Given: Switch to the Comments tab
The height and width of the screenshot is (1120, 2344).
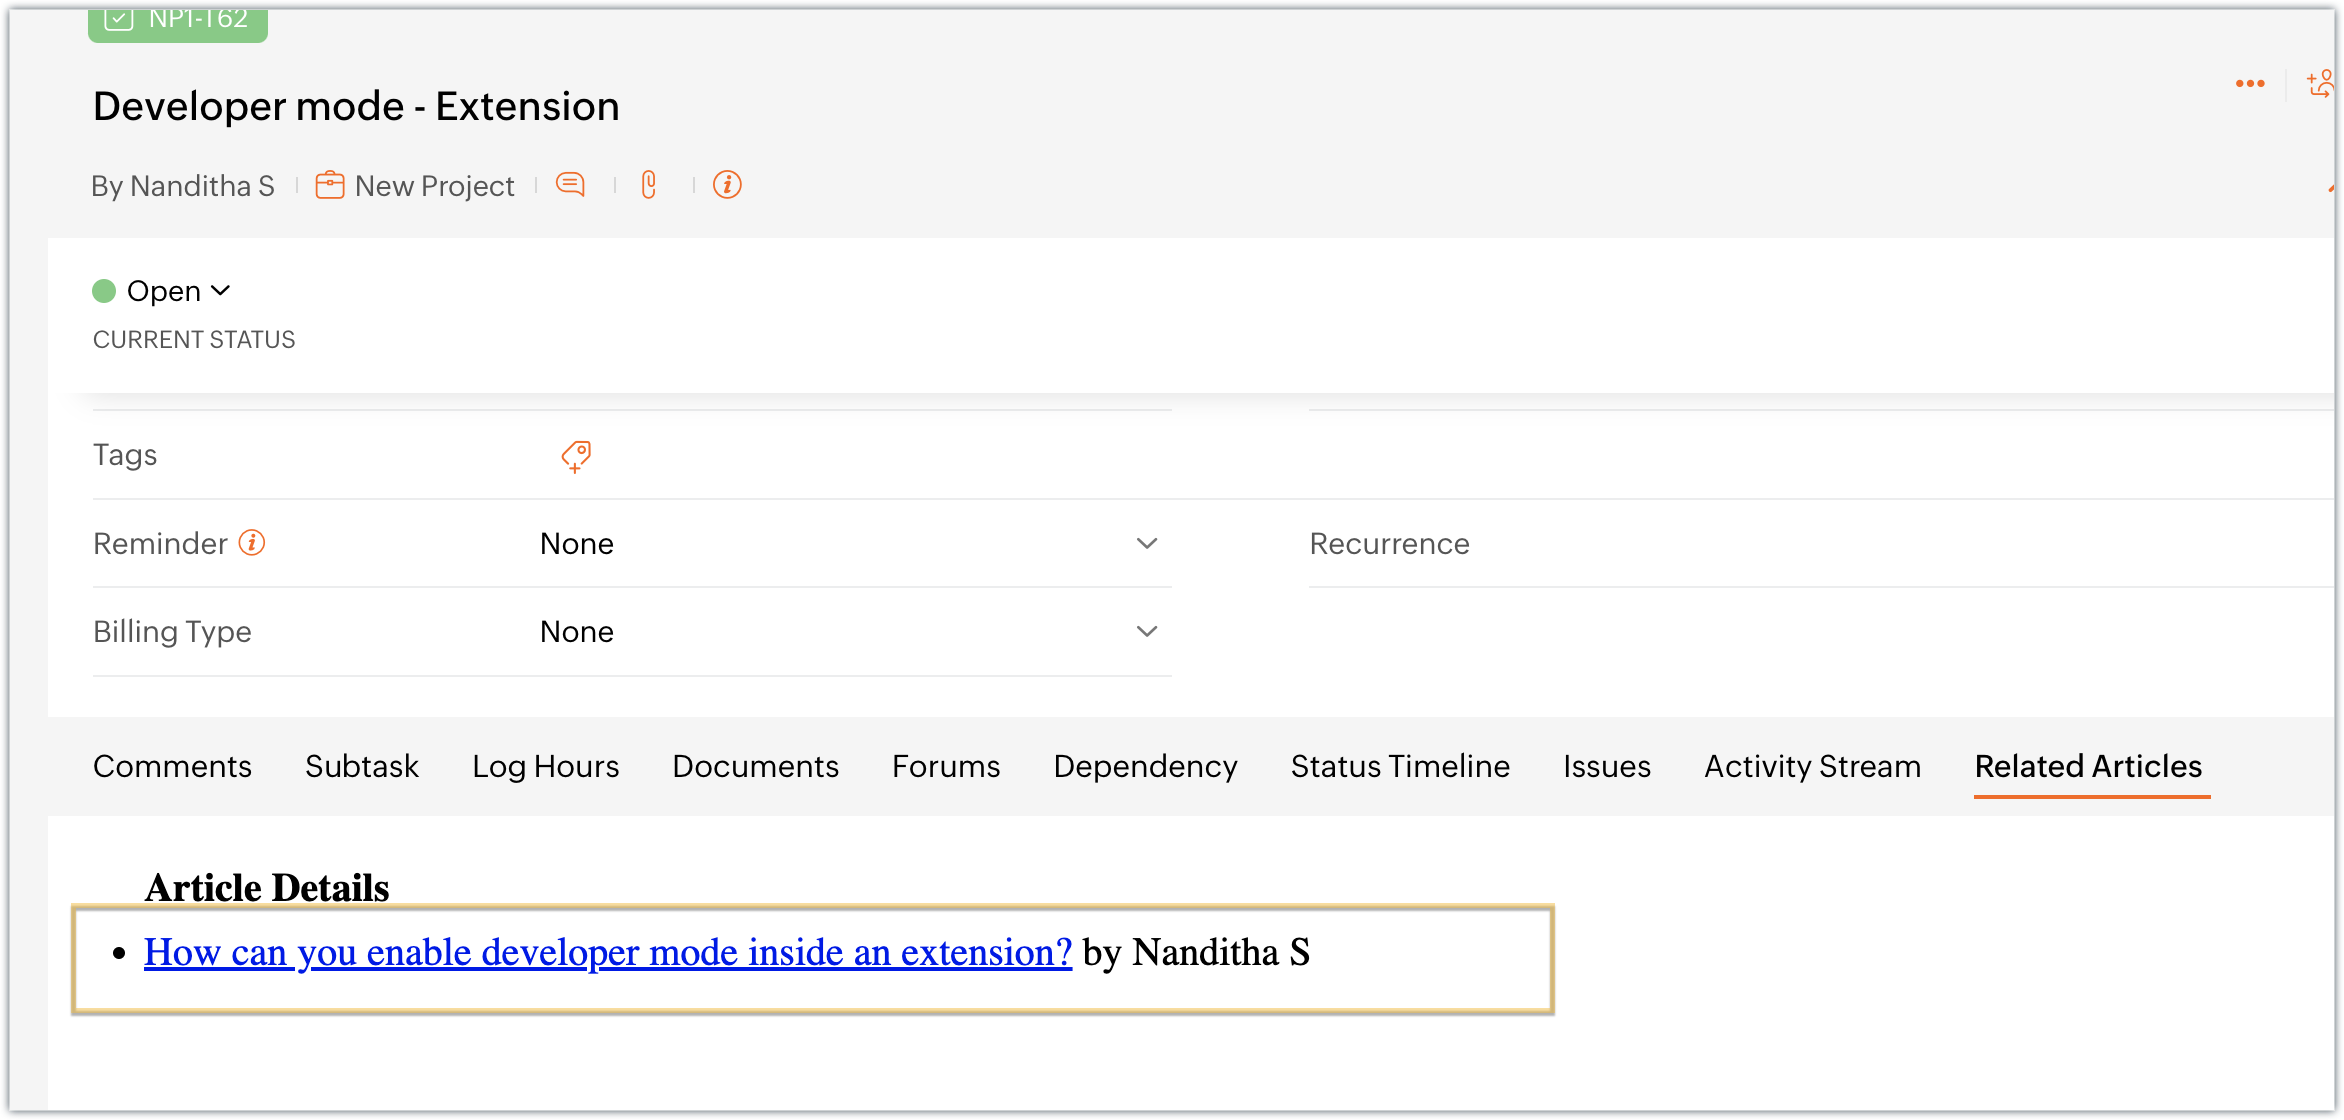Looking at the screenshot, I should click(x=172, y=766).
